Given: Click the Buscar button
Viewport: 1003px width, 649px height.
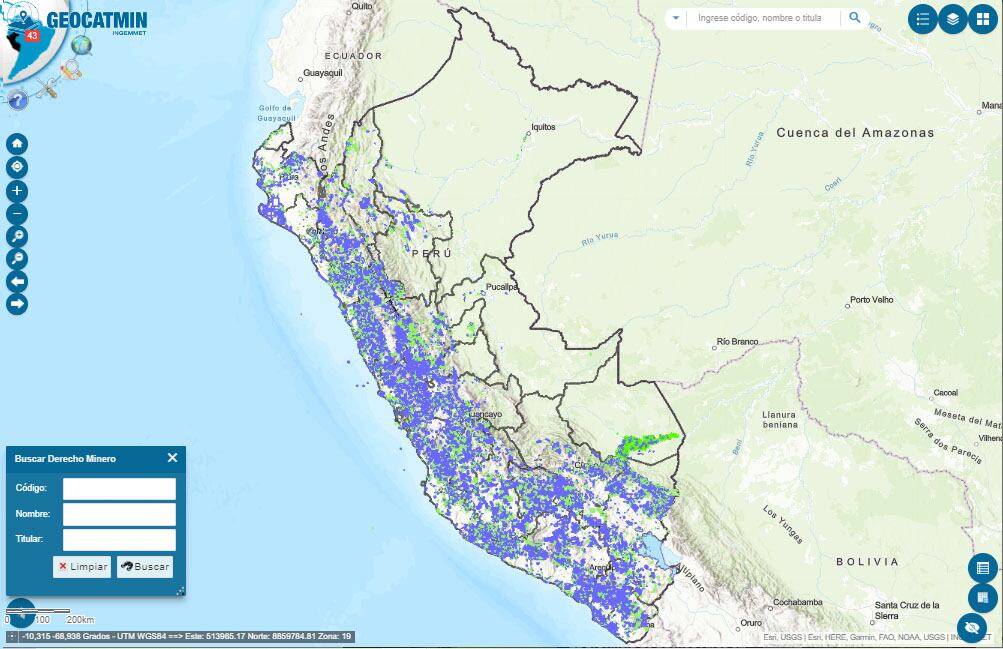Looking at the screenshot, I should click(x=143, y=566).
